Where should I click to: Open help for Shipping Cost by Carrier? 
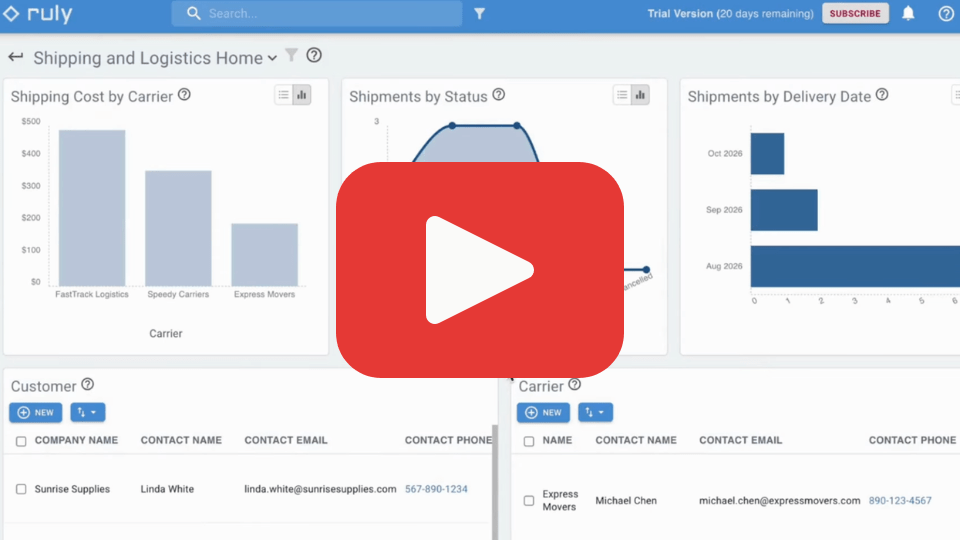point(184,95)
